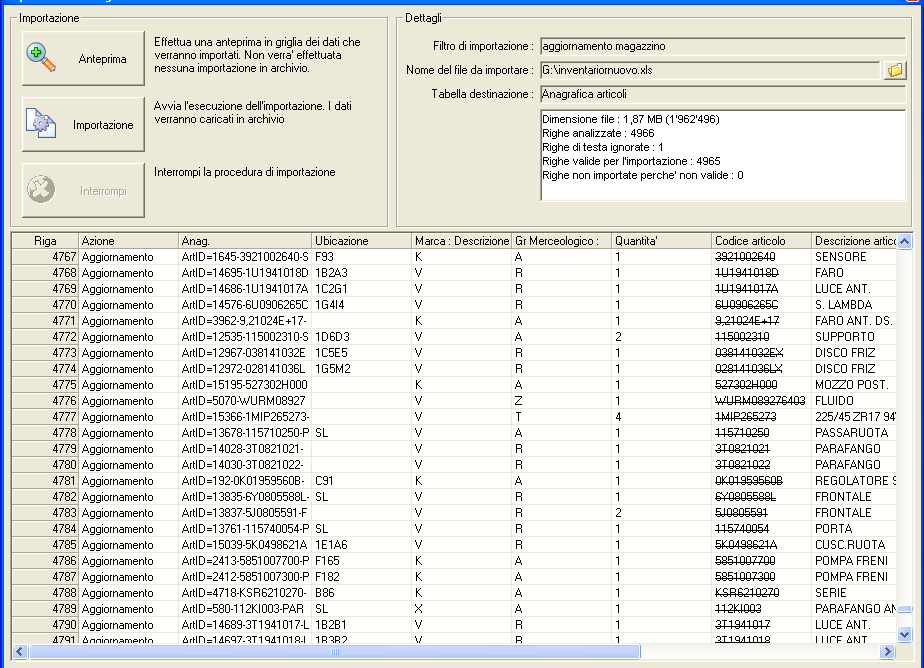Viewport: 924px width, 668px height.
Task: Click the Gr Merceologico column header
Action: click(x=562, y=240)
